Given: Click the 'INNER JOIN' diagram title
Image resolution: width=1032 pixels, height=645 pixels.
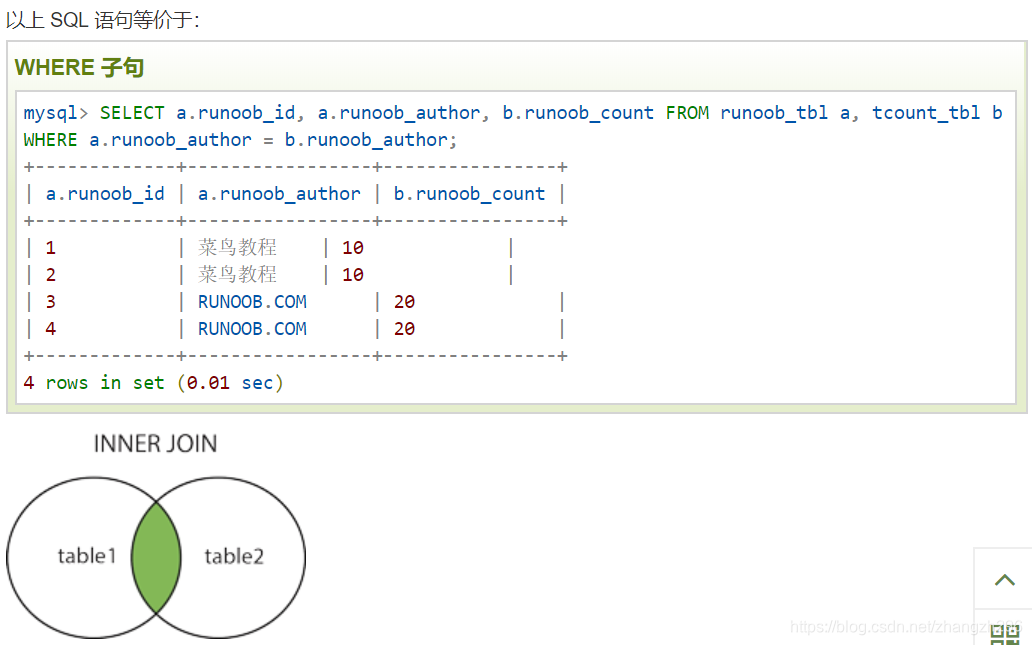Looking at the screenshot, I should pyautogui.click(x=155, y=444).
